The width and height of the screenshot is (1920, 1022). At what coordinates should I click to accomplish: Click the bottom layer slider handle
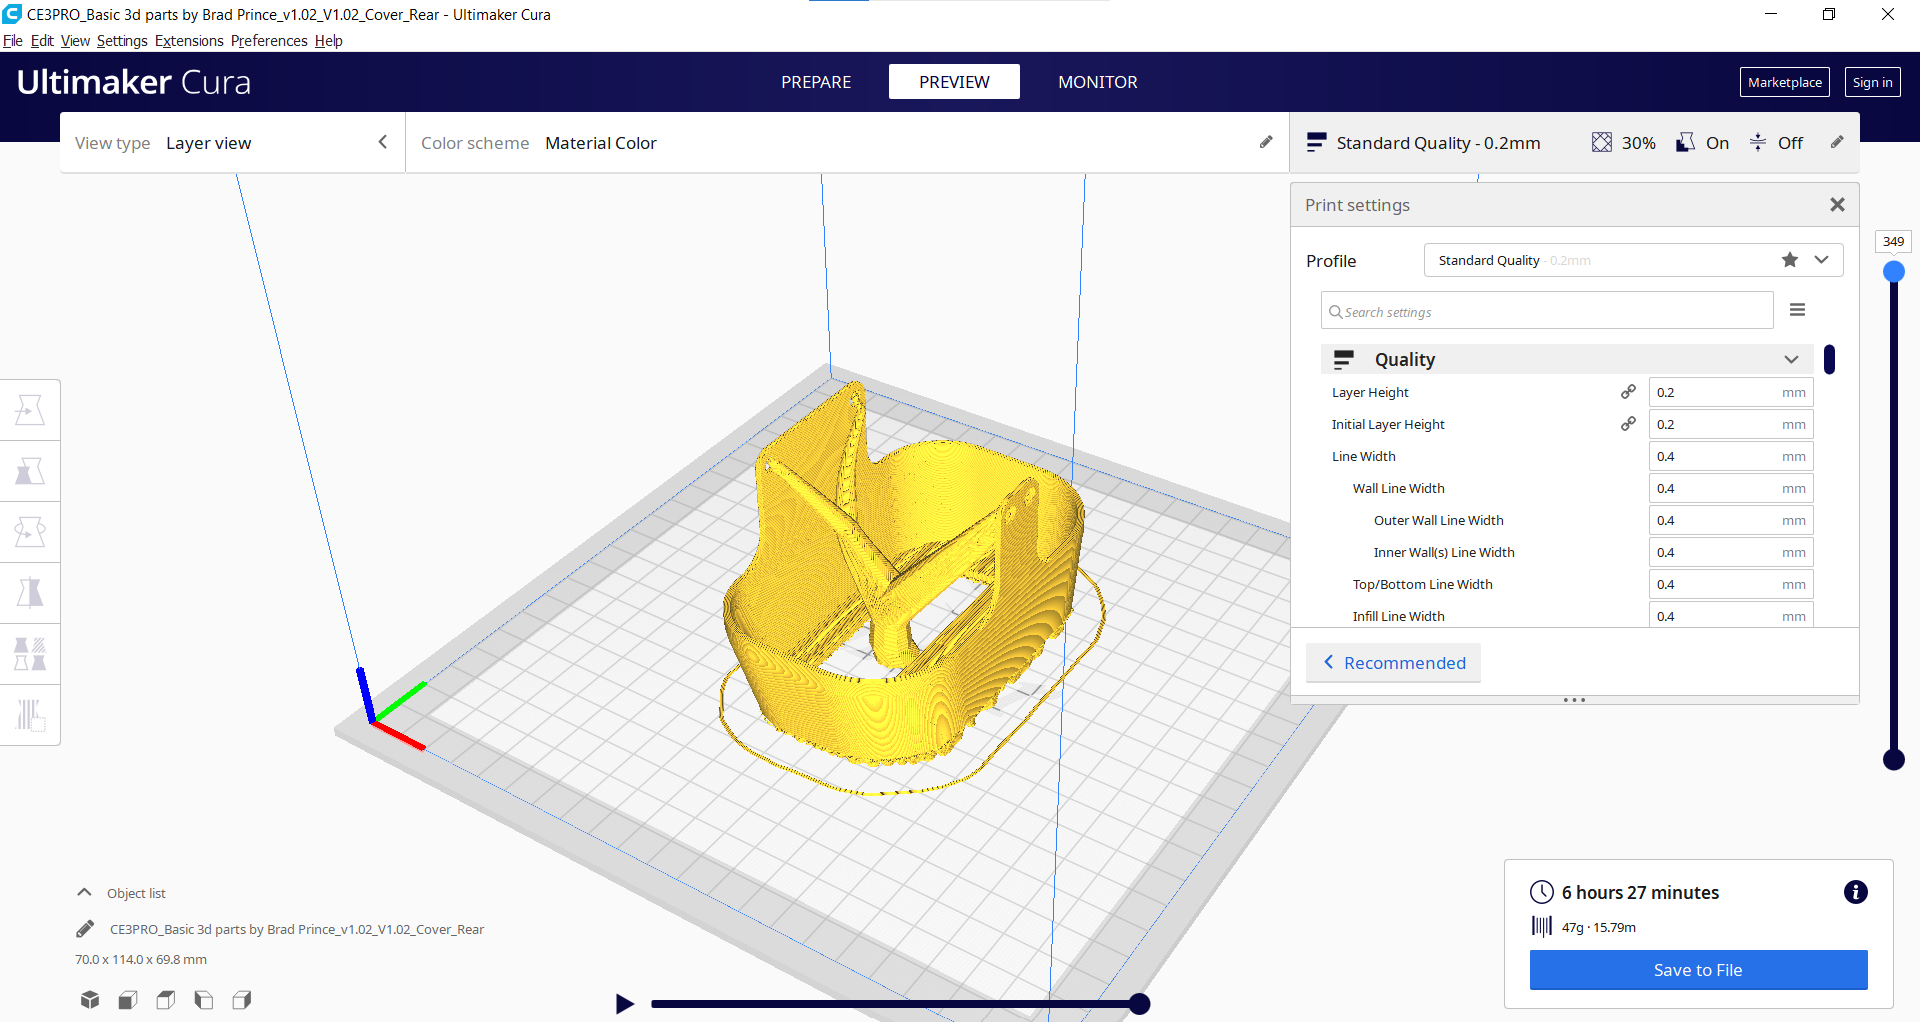click(x=1893, y=760)
